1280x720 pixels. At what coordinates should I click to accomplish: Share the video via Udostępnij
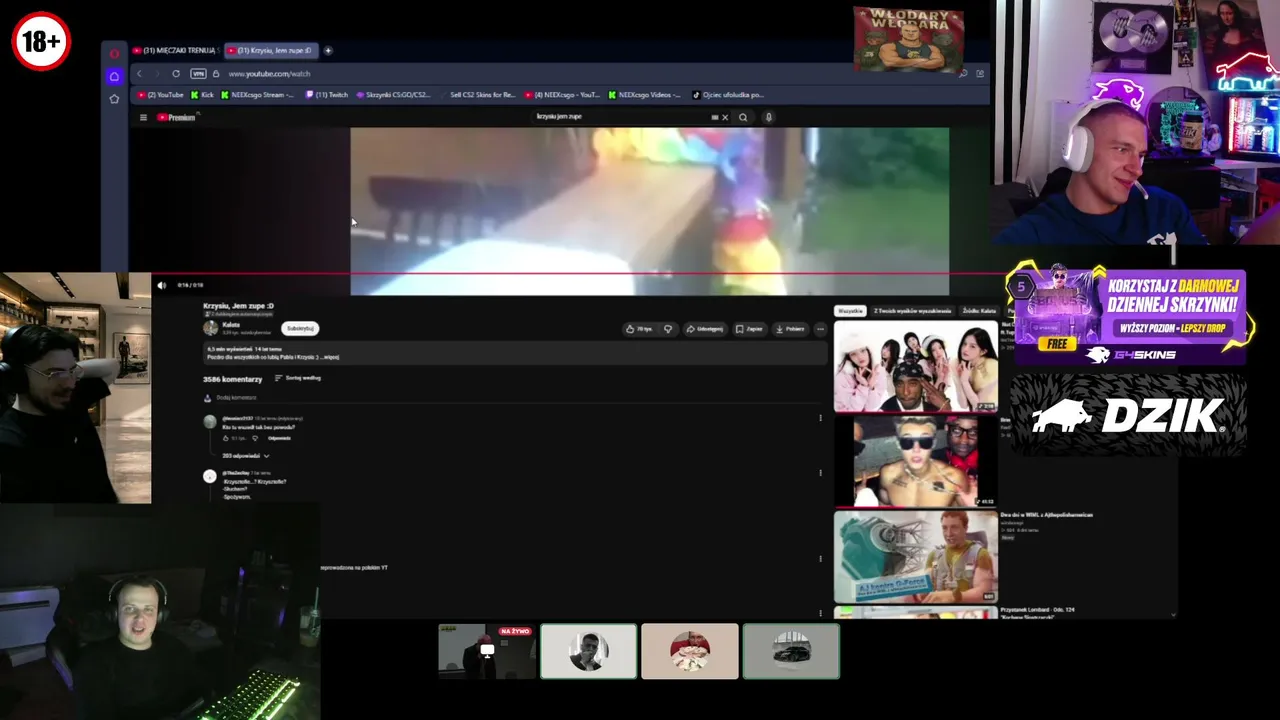coord(704,329)
